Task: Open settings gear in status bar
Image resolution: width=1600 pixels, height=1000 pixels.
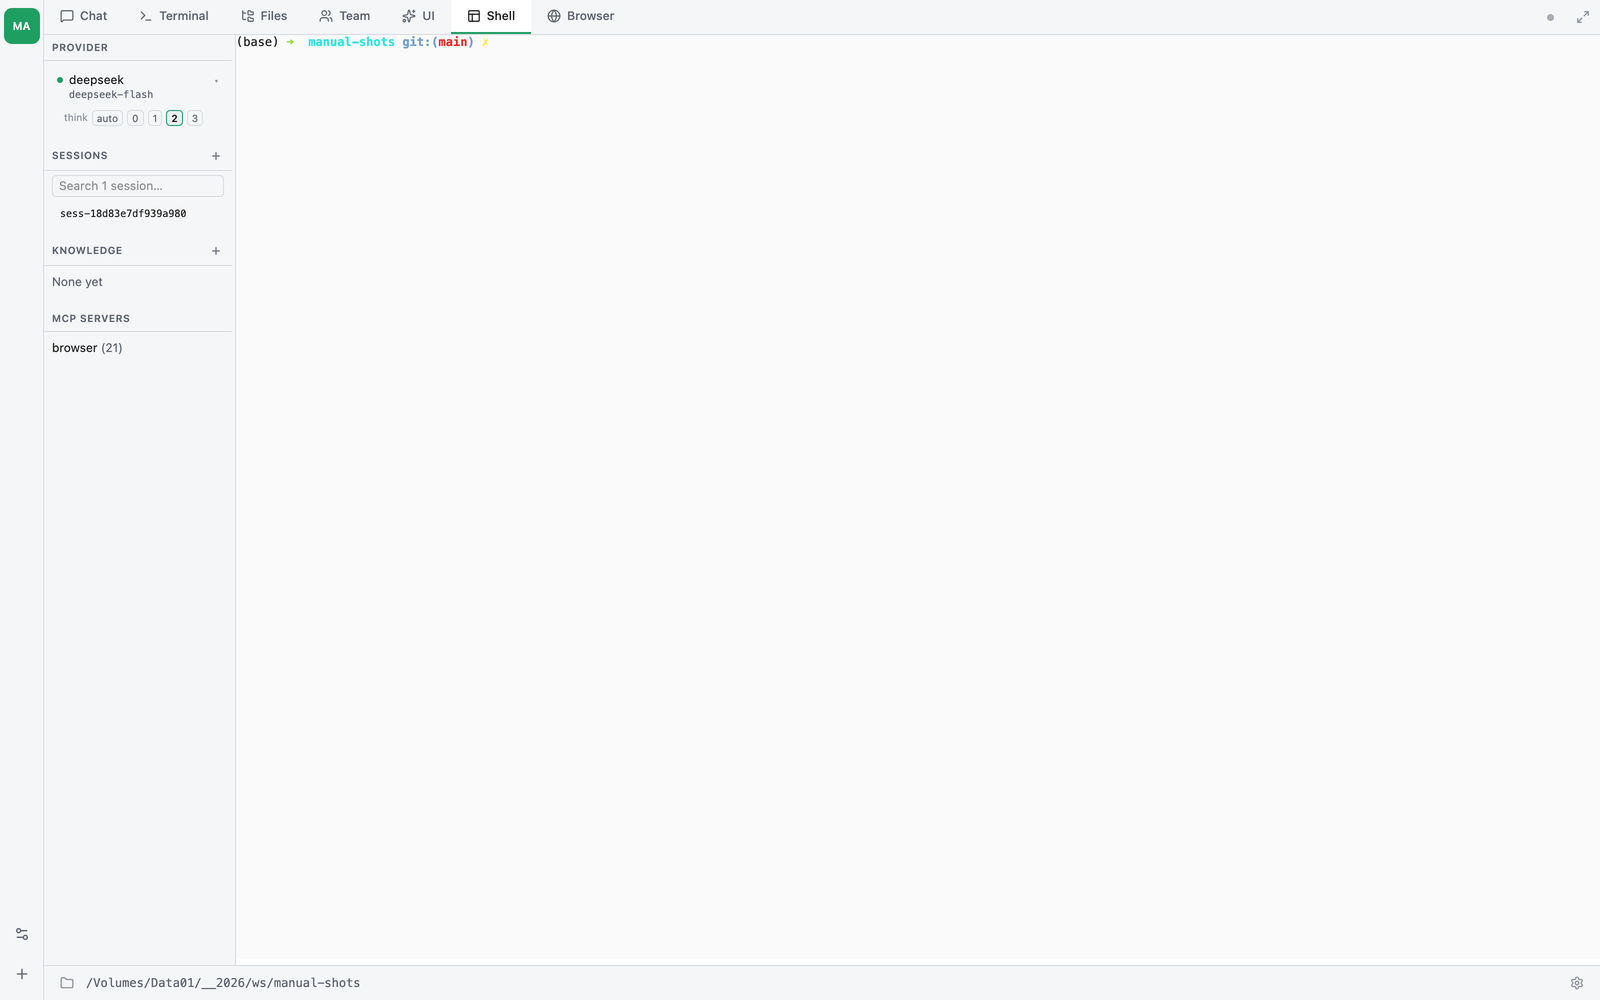Action: tap(1577, 983)
